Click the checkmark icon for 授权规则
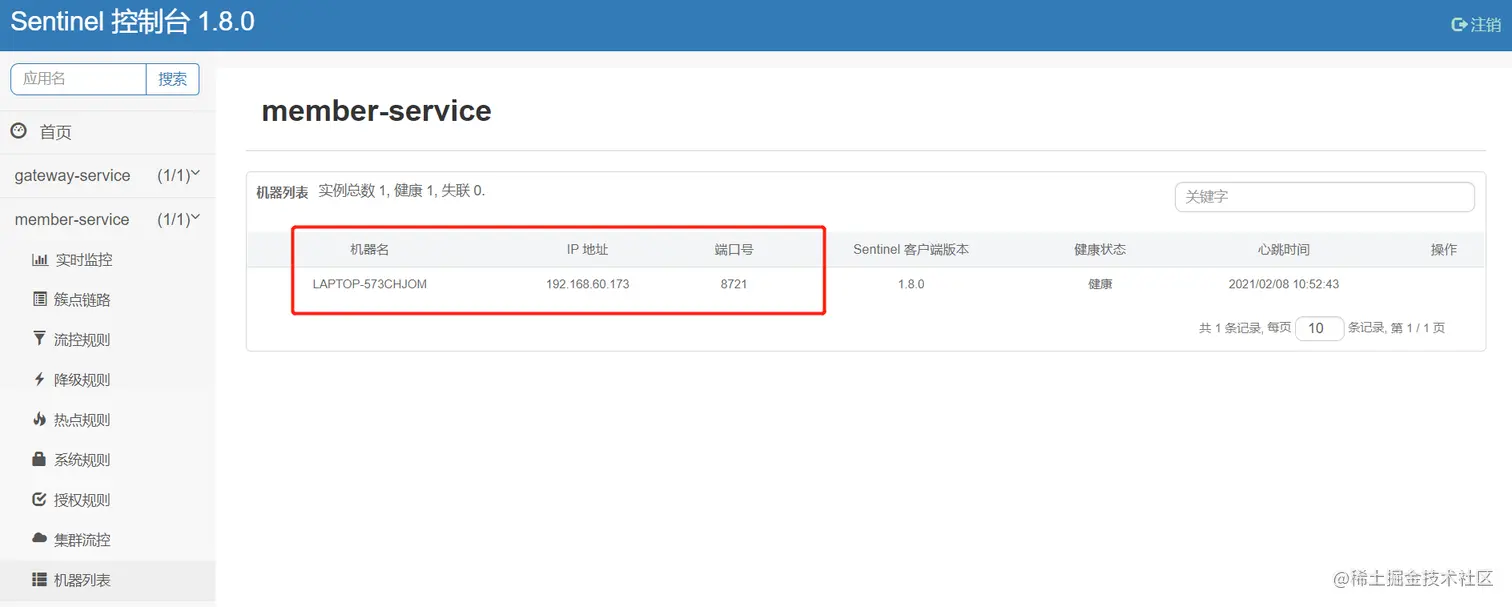Image resolution: width=1512 pixels, height=607 pixels. pos(40,499)
